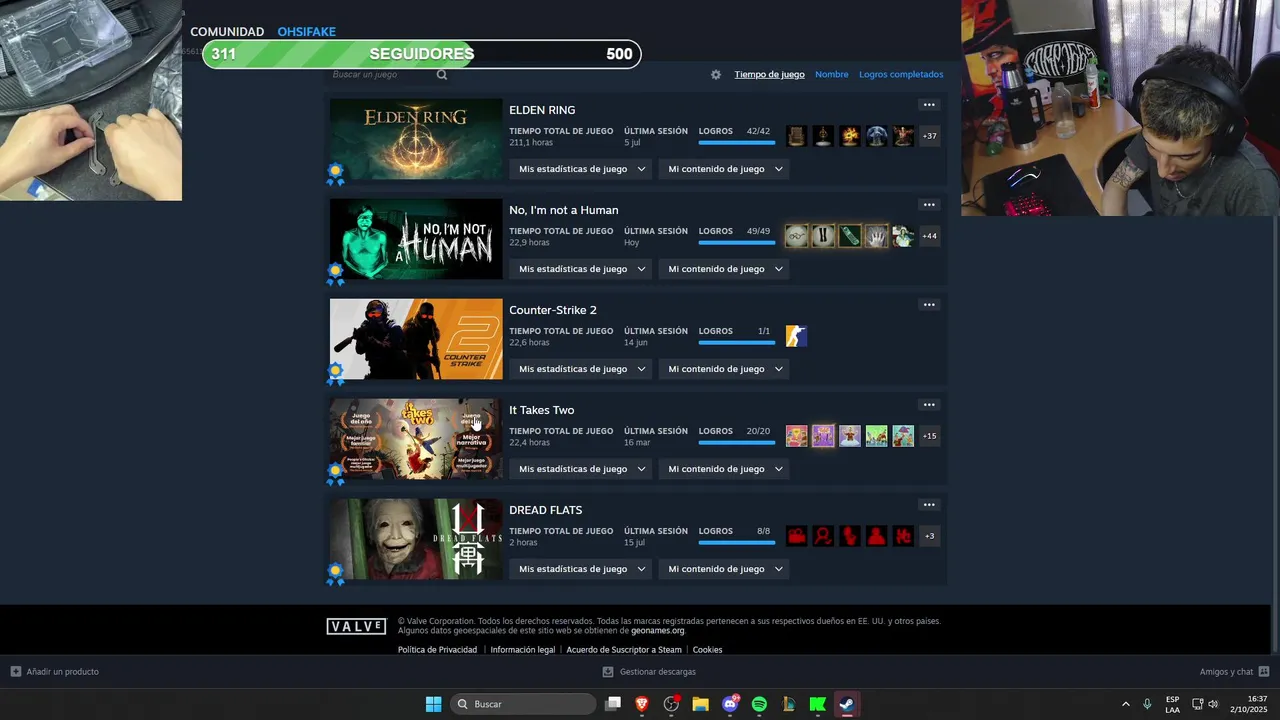Click the search magnifier in game search box
This screenshot has height=720, width=1280.
[442, 75]
